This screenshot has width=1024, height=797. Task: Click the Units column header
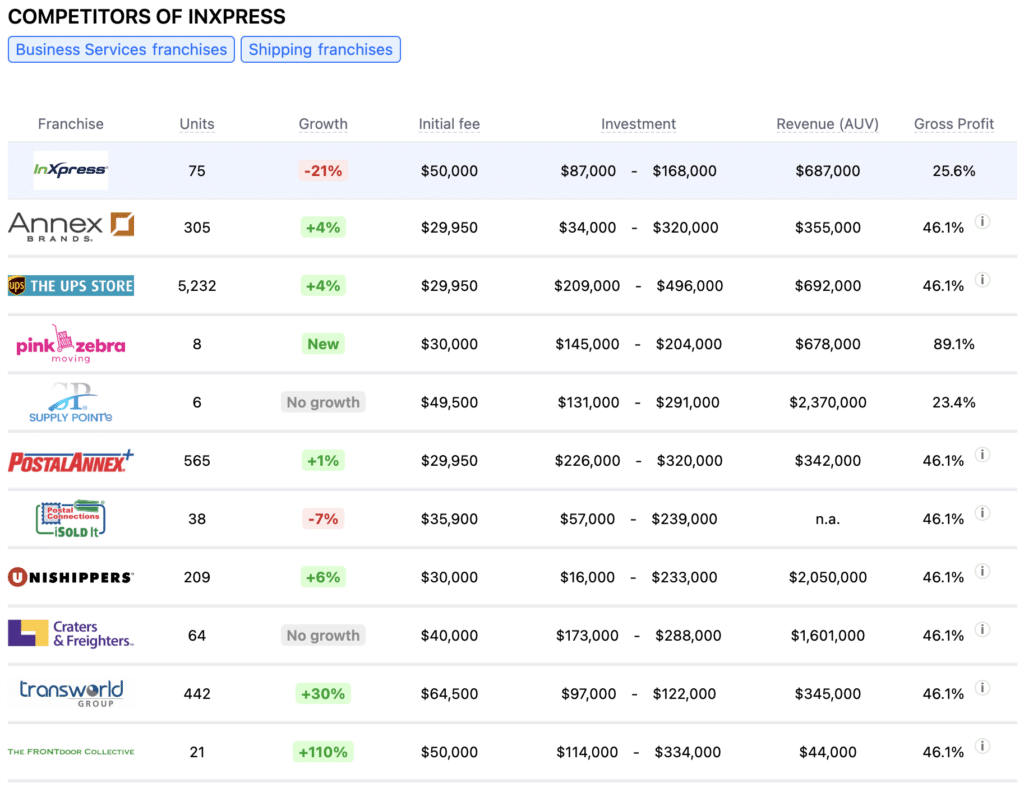(197, 124)
